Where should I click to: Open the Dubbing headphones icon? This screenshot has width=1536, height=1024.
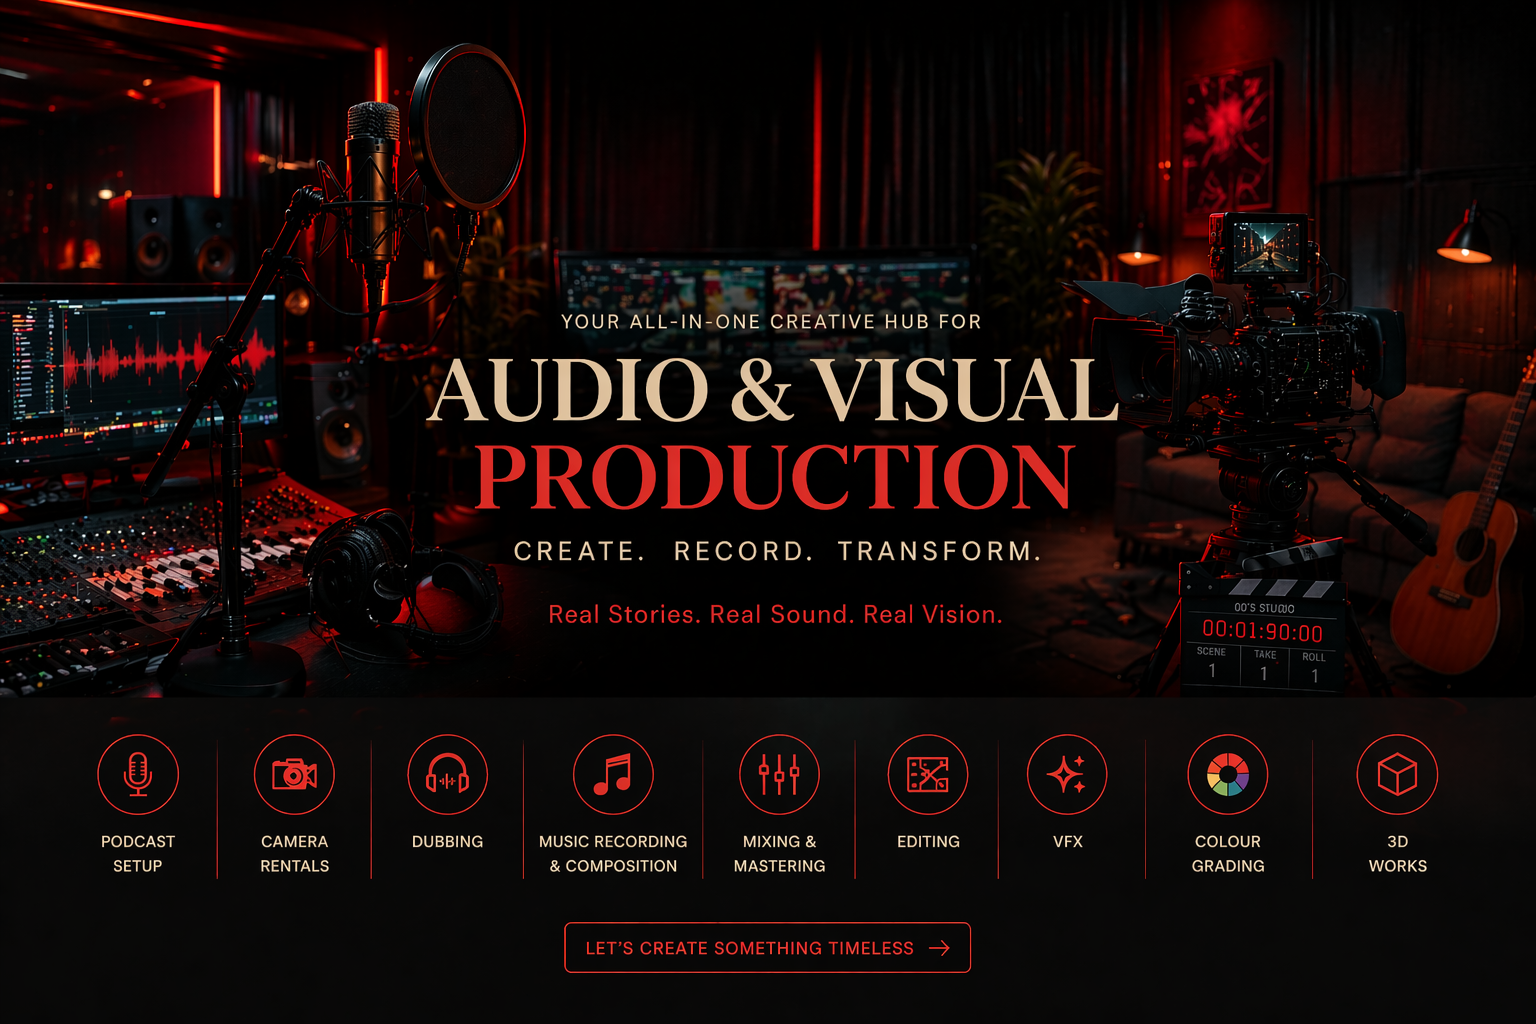pos(447,775)
